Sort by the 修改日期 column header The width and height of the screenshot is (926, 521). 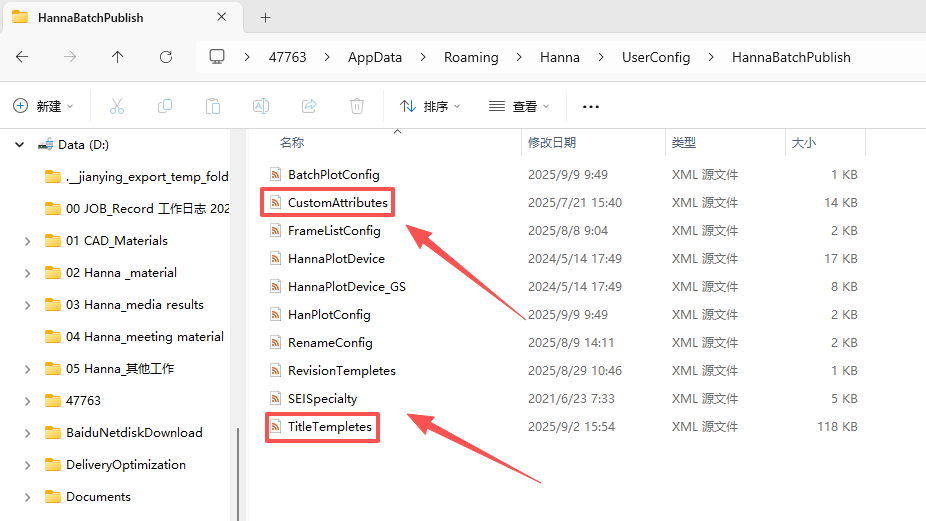click(552, 143)
